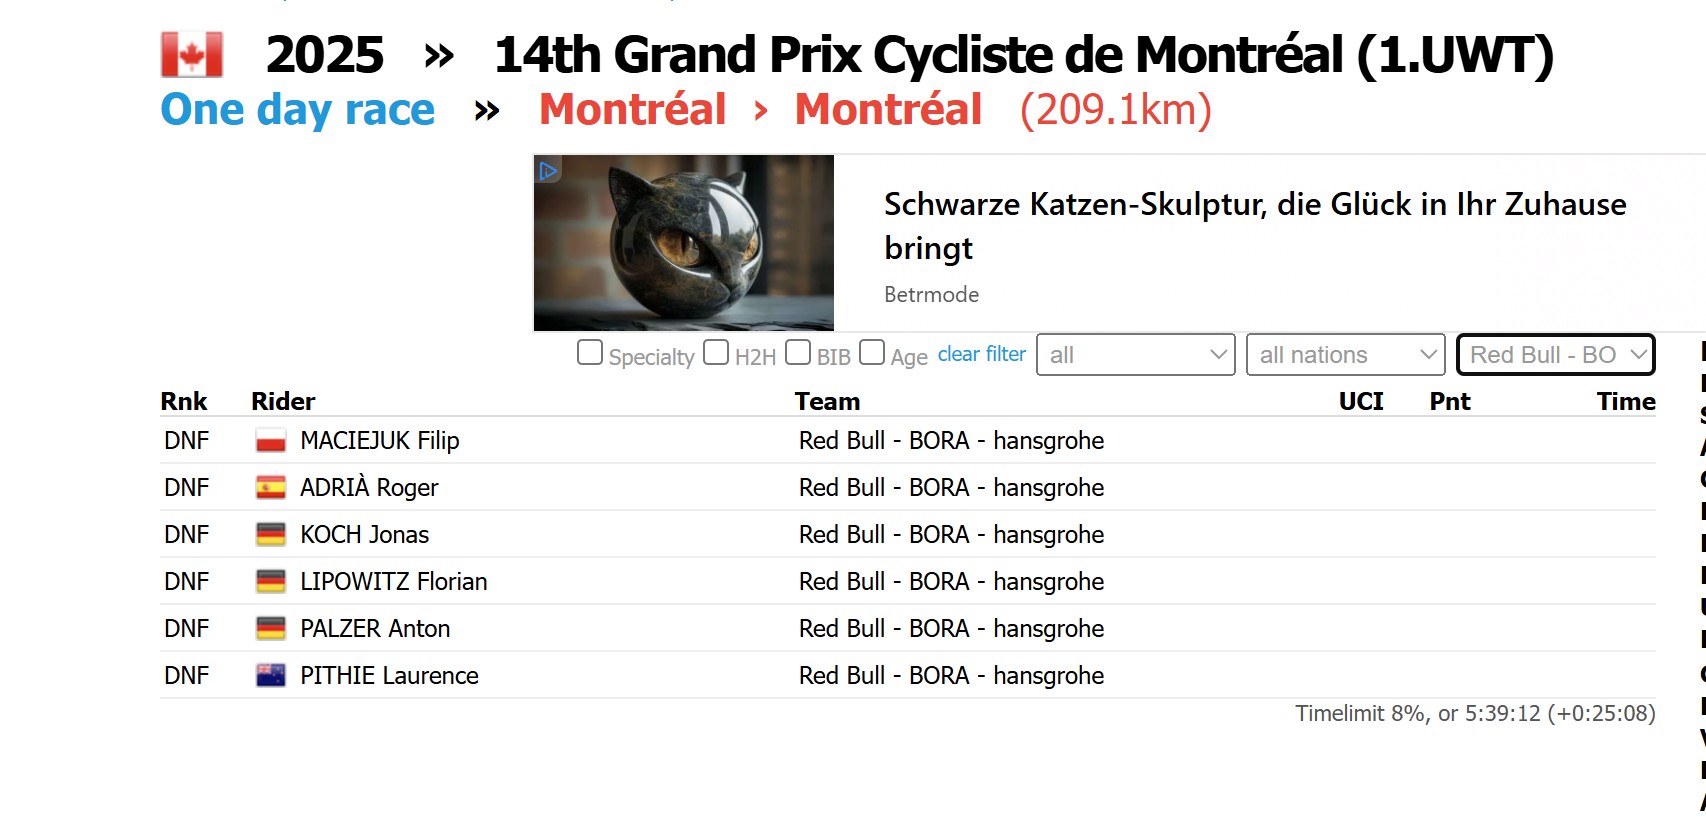Open the 'One day race' link
The width and height of the screenshot is (1706, 818).
pyautogui.click(x=298, y=110)
